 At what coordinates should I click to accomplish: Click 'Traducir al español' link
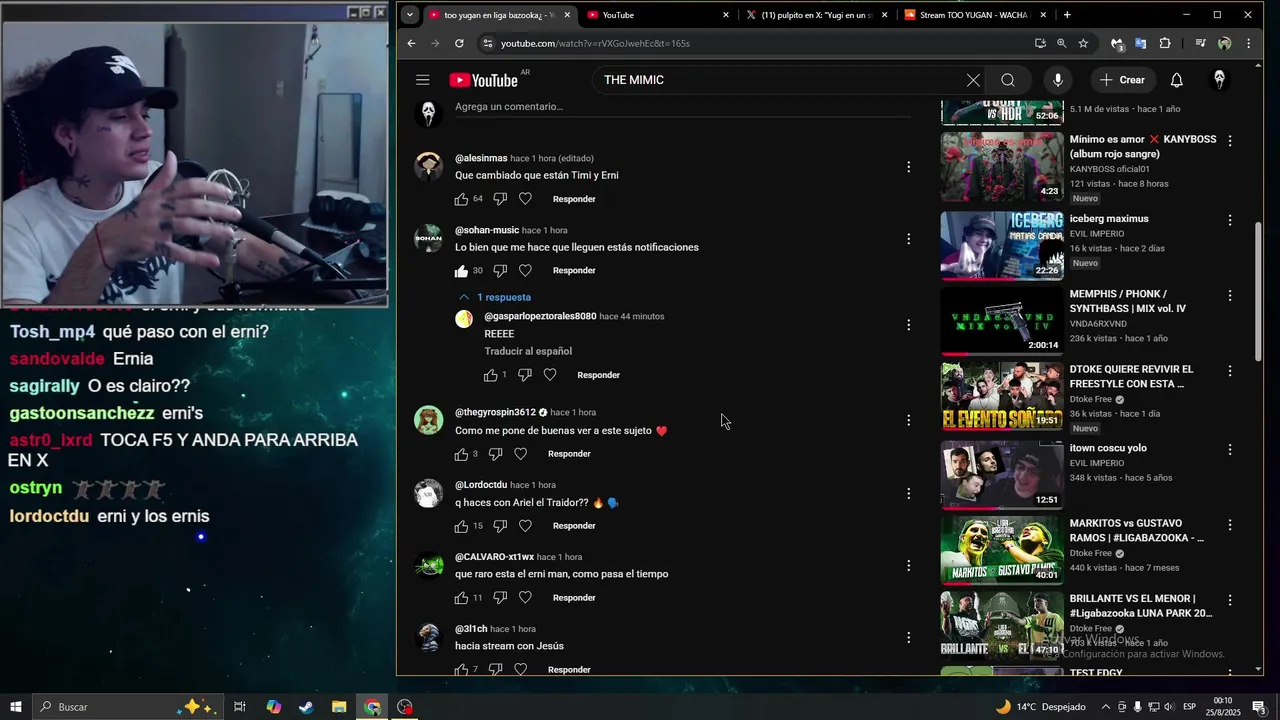[x=528, y=351]
